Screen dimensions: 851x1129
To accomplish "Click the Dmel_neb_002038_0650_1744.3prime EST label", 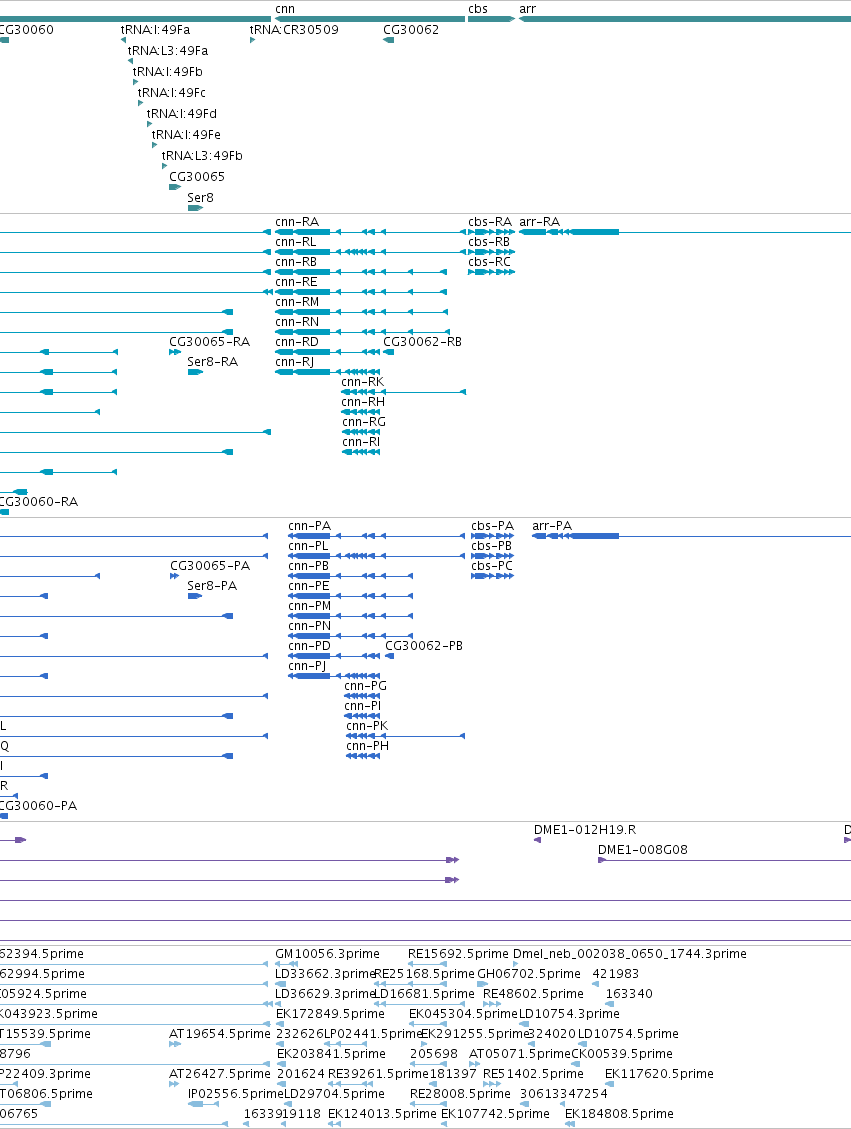I will pyautogui.click(x=629, y=953).
